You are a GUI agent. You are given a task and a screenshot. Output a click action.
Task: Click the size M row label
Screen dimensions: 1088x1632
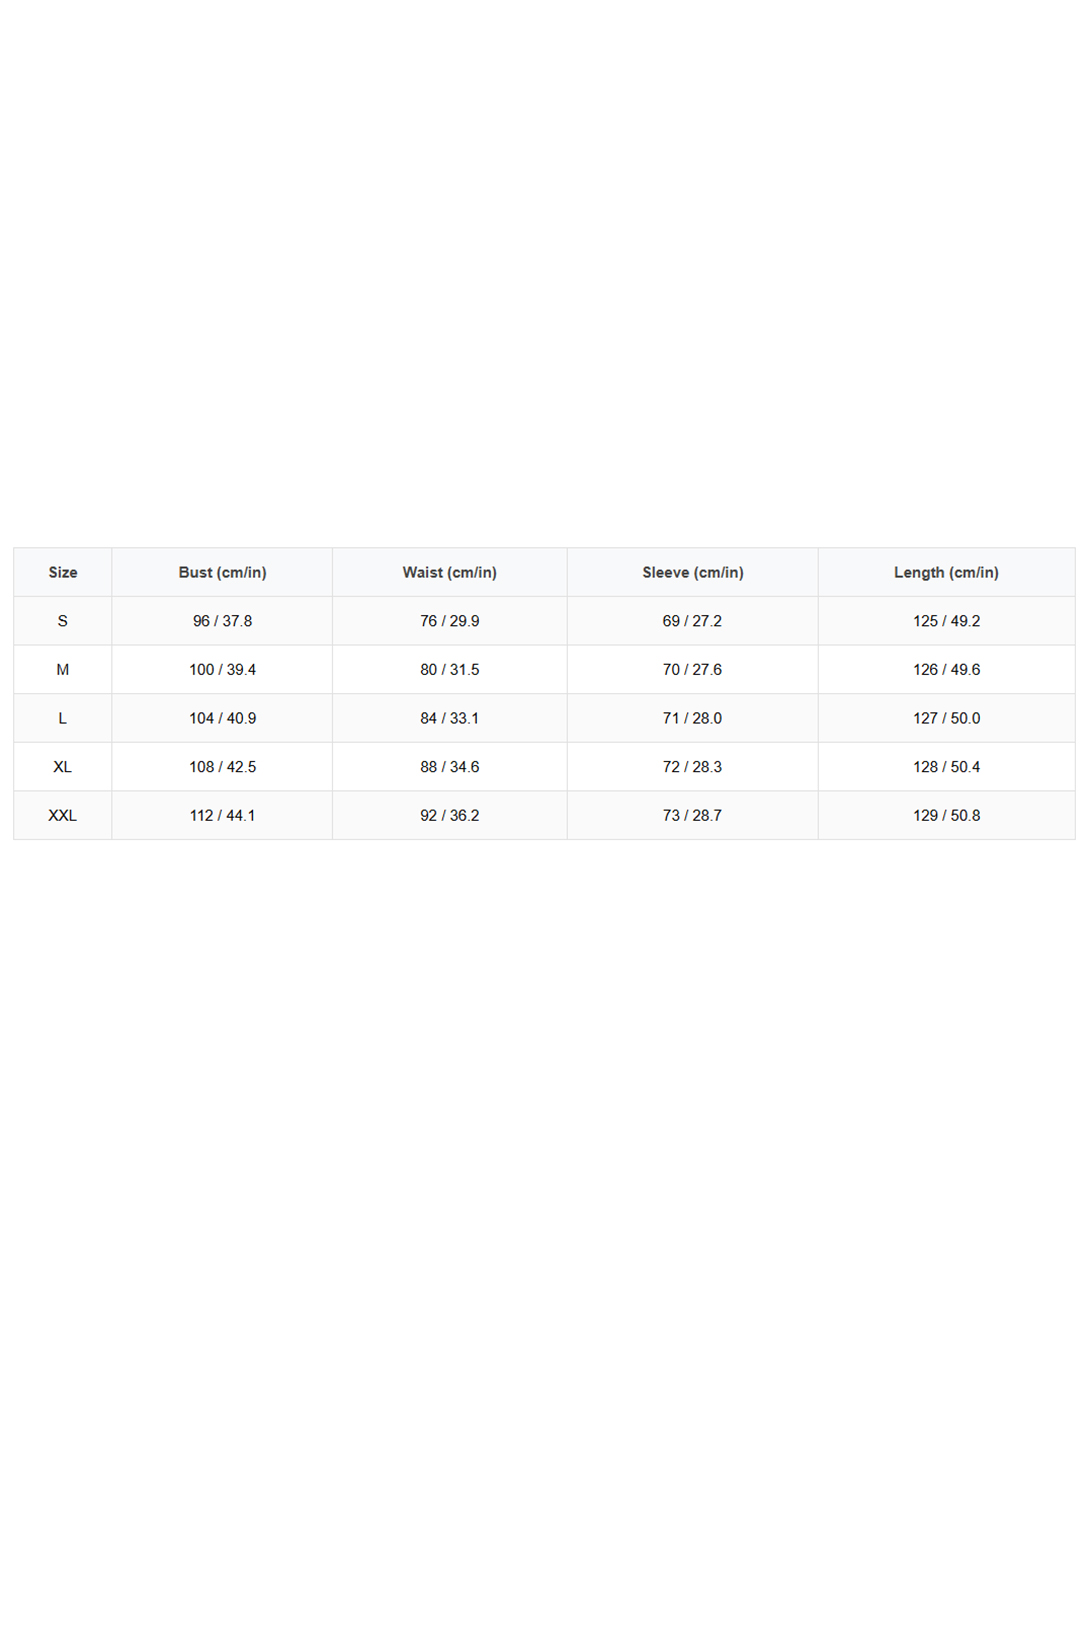coord(62,670)
